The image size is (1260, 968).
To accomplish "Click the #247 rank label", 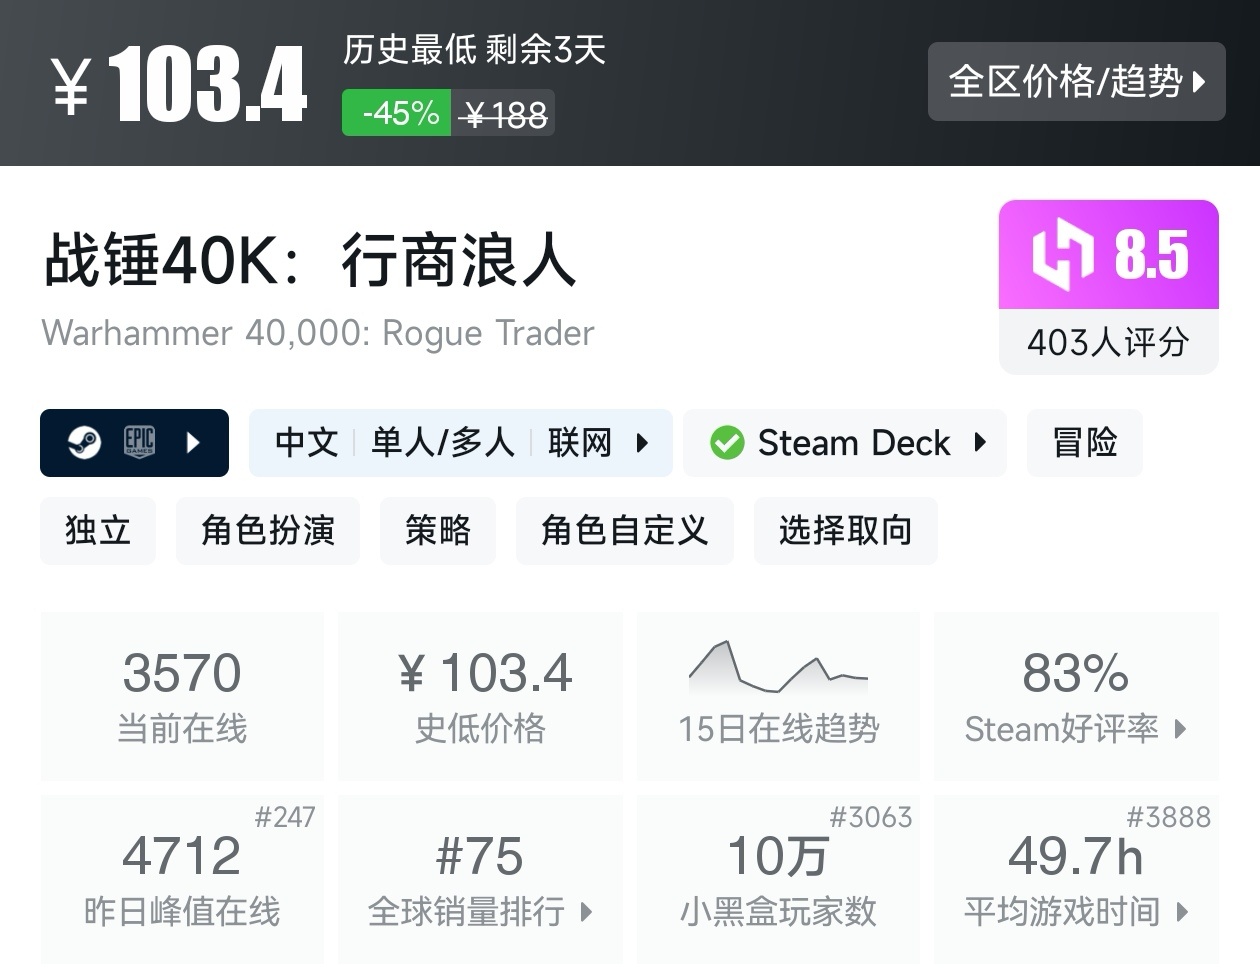I will (x=285, y=818).
